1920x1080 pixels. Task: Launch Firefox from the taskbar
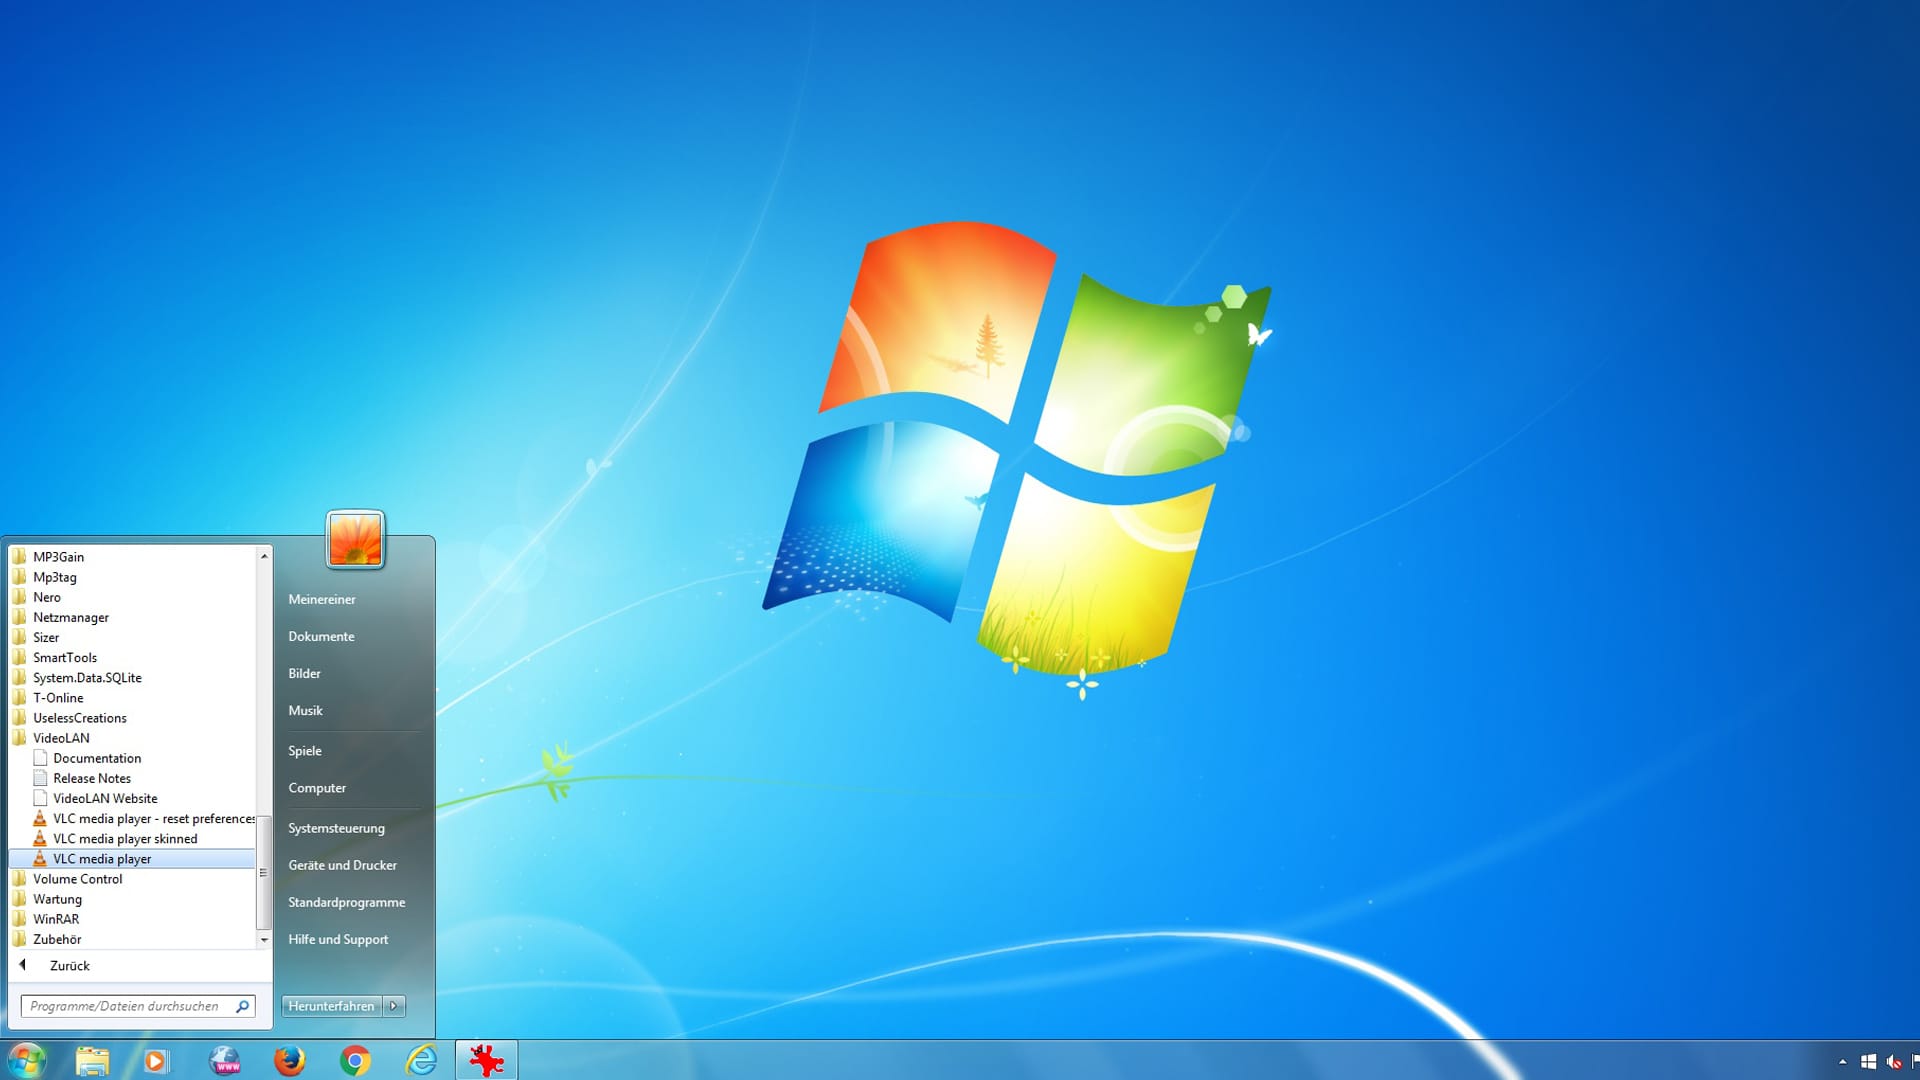(x=290, y=1060)
